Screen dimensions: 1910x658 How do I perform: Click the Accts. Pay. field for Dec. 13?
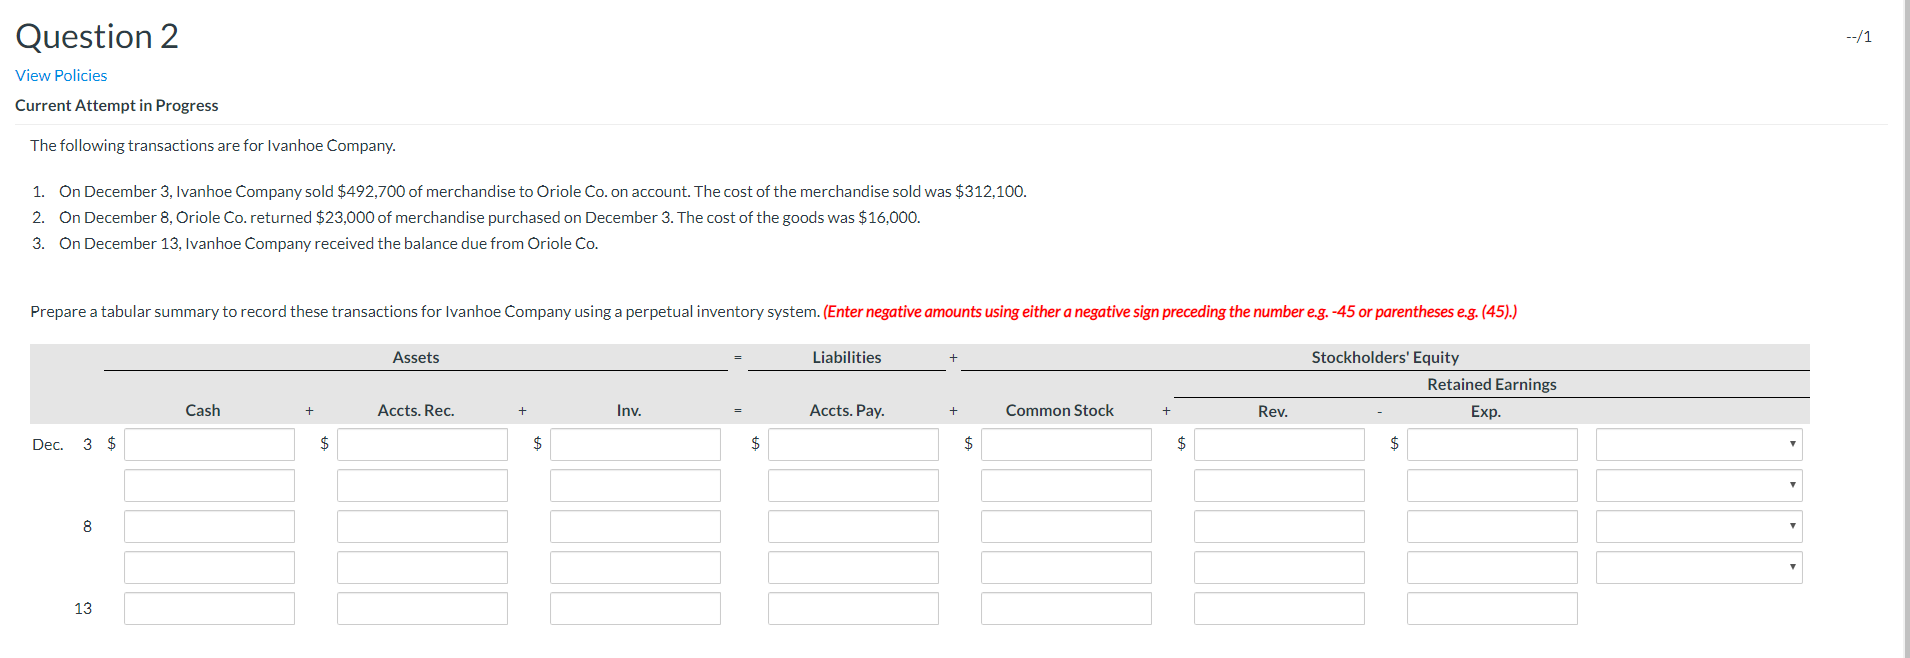point(853,608)
